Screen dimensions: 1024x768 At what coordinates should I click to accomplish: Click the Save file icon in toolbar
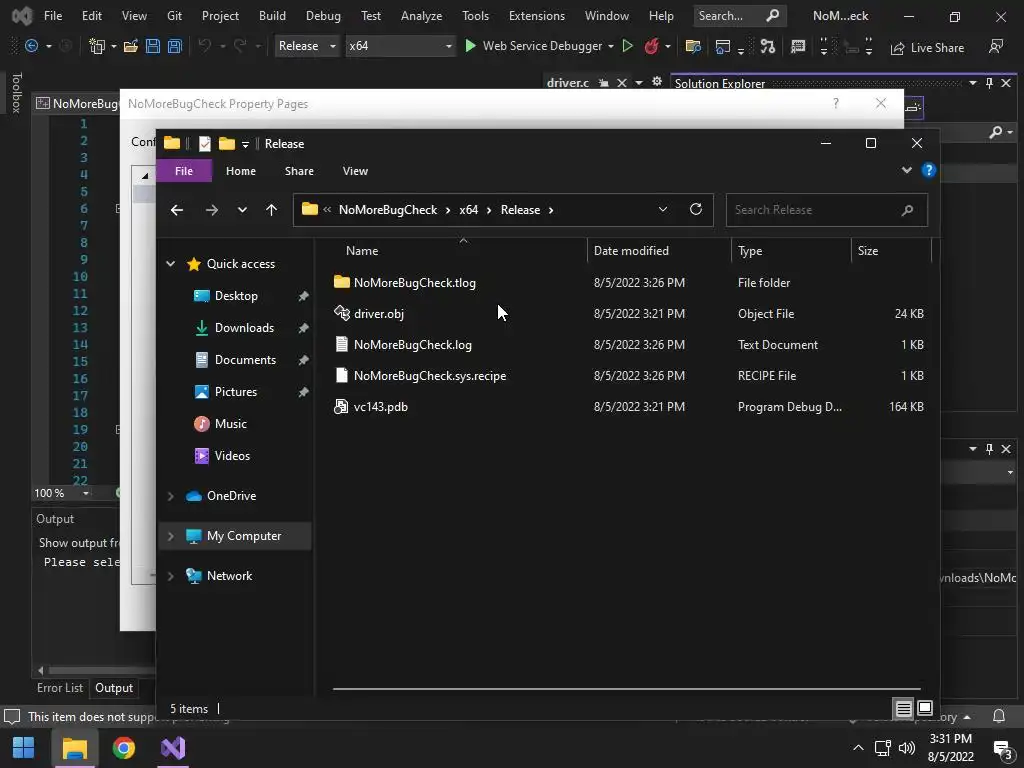pos(153,46)
